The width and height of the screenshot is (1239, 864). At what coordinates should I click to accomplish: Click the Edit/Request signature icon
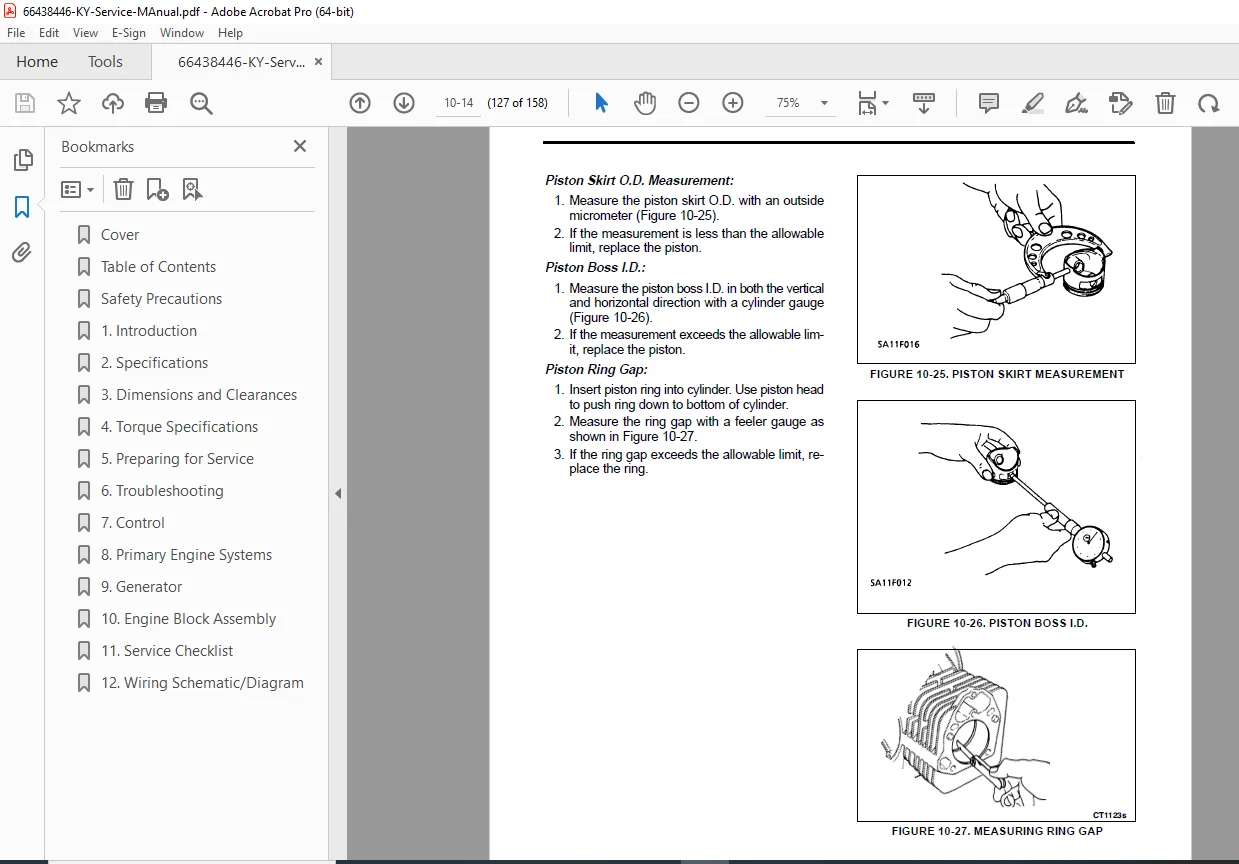point(1121,103)
